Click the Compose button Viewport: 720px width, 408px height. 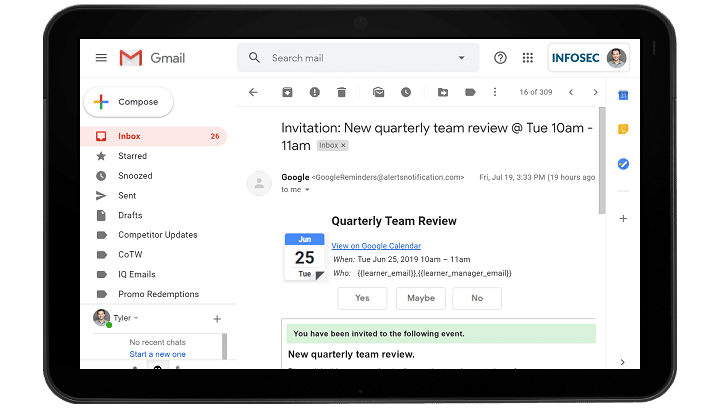click(x=129, y=102)
